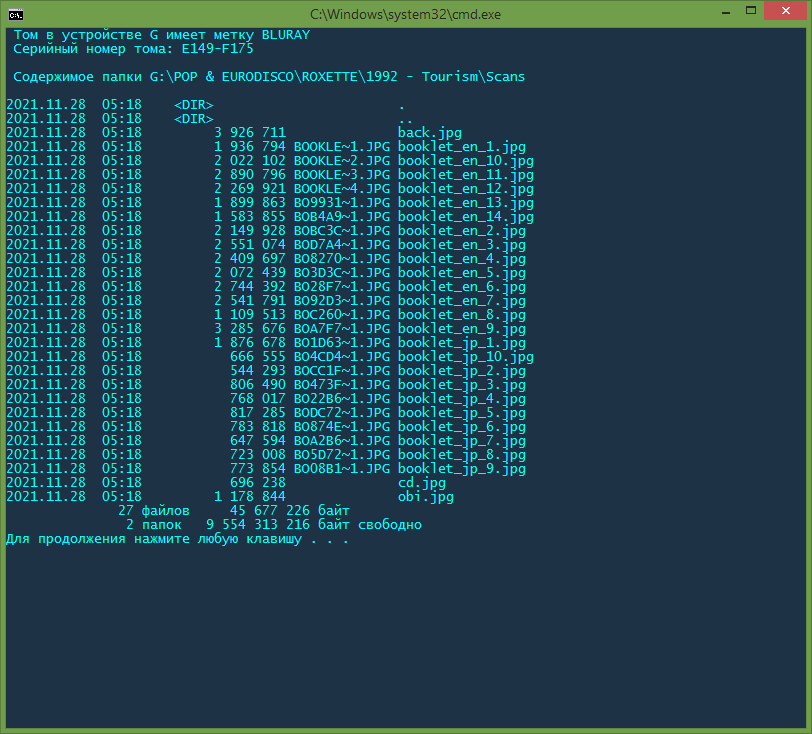Click short name BOD7A4~1.JPG

coord(342,244)
